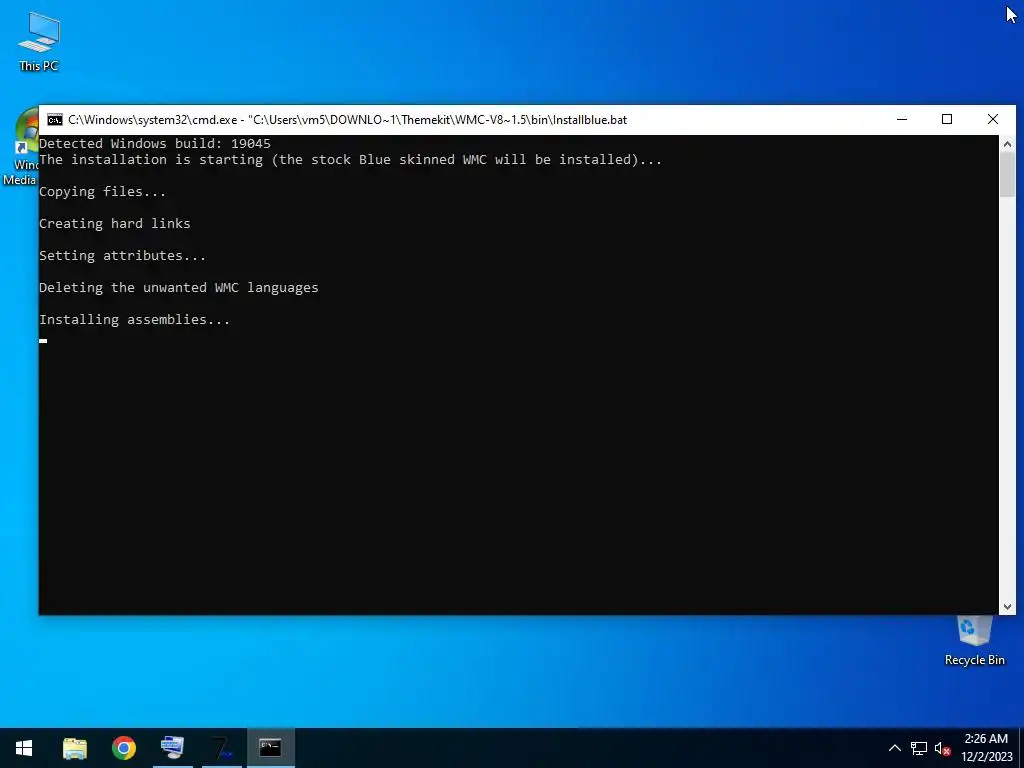Open the Recycle Bin desktop icon
This screenshot has height=768, width=1024.
pos(974,641)
